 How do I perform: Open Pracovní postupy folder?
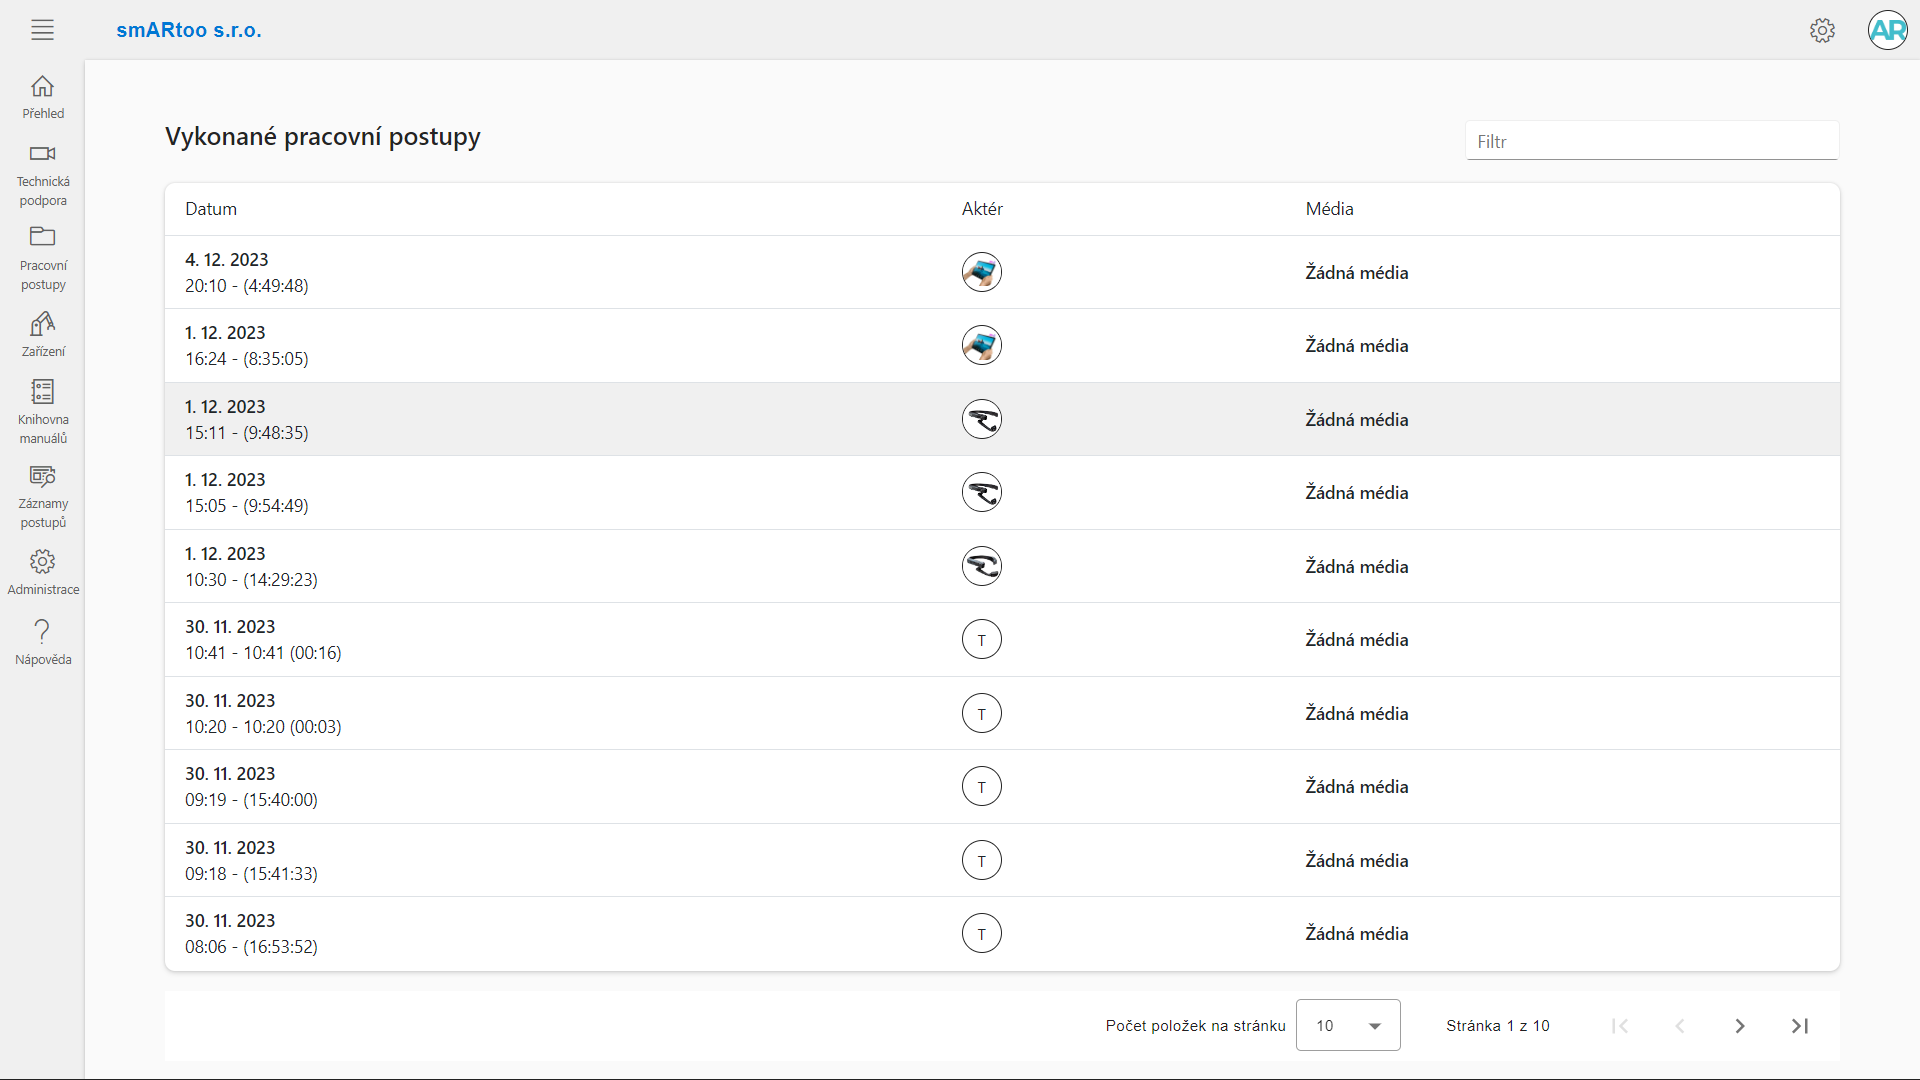tap(43, 259)
